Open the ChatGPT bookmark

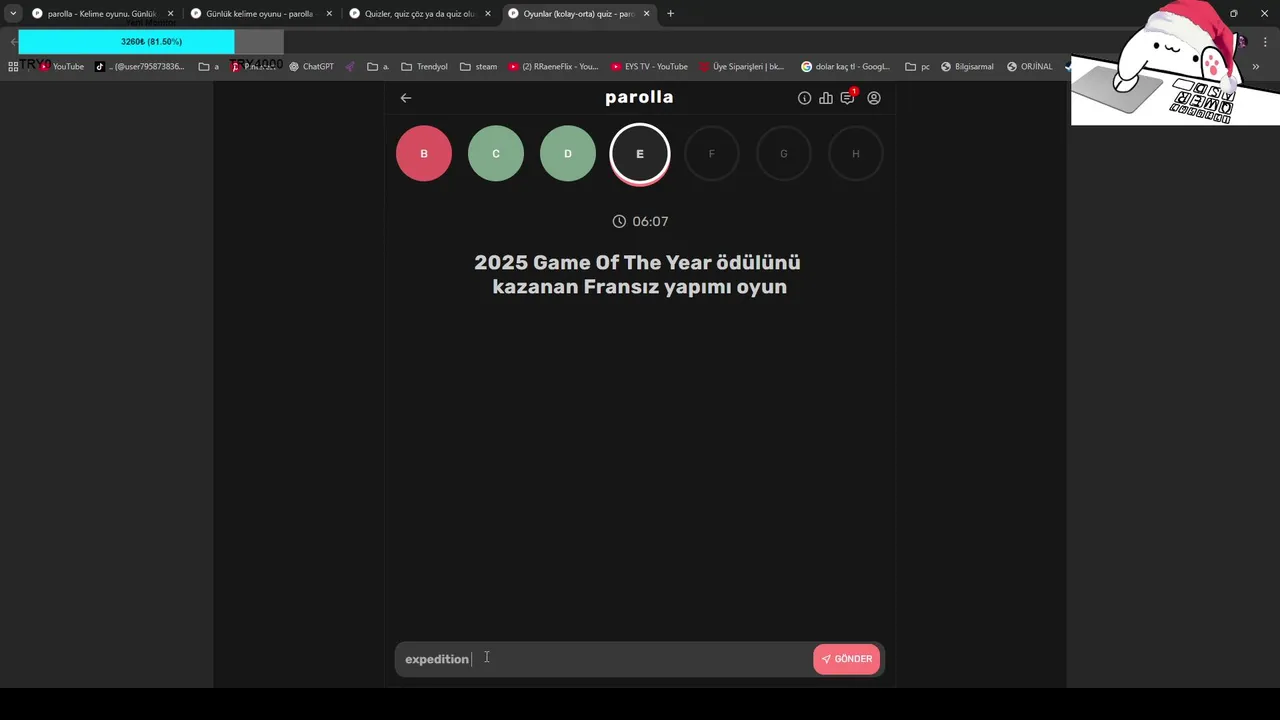311,66
